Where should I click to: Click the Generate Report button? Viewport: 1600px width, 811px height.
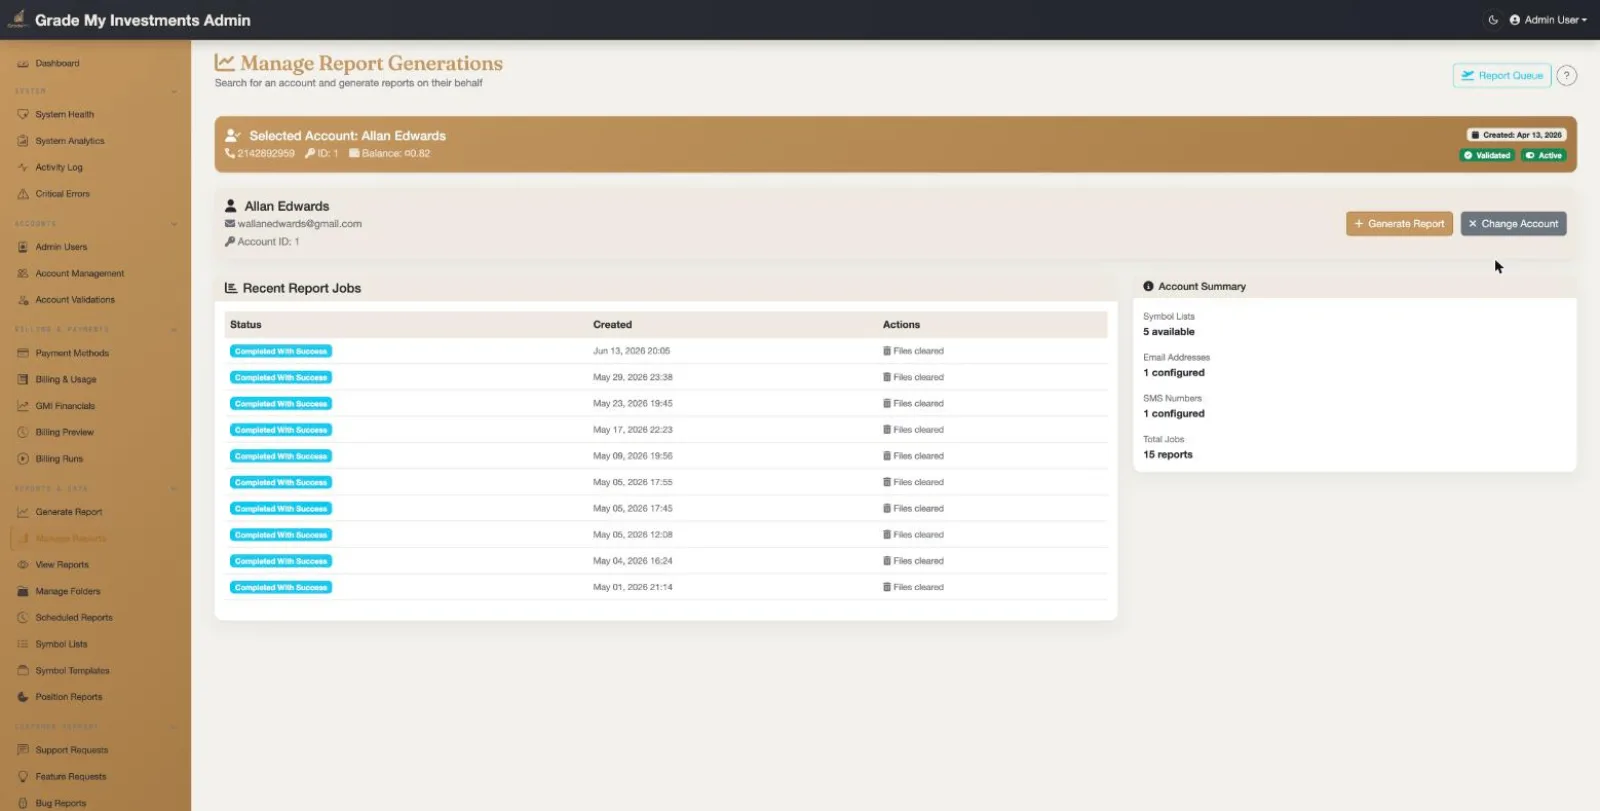(x=1399, y=224)
